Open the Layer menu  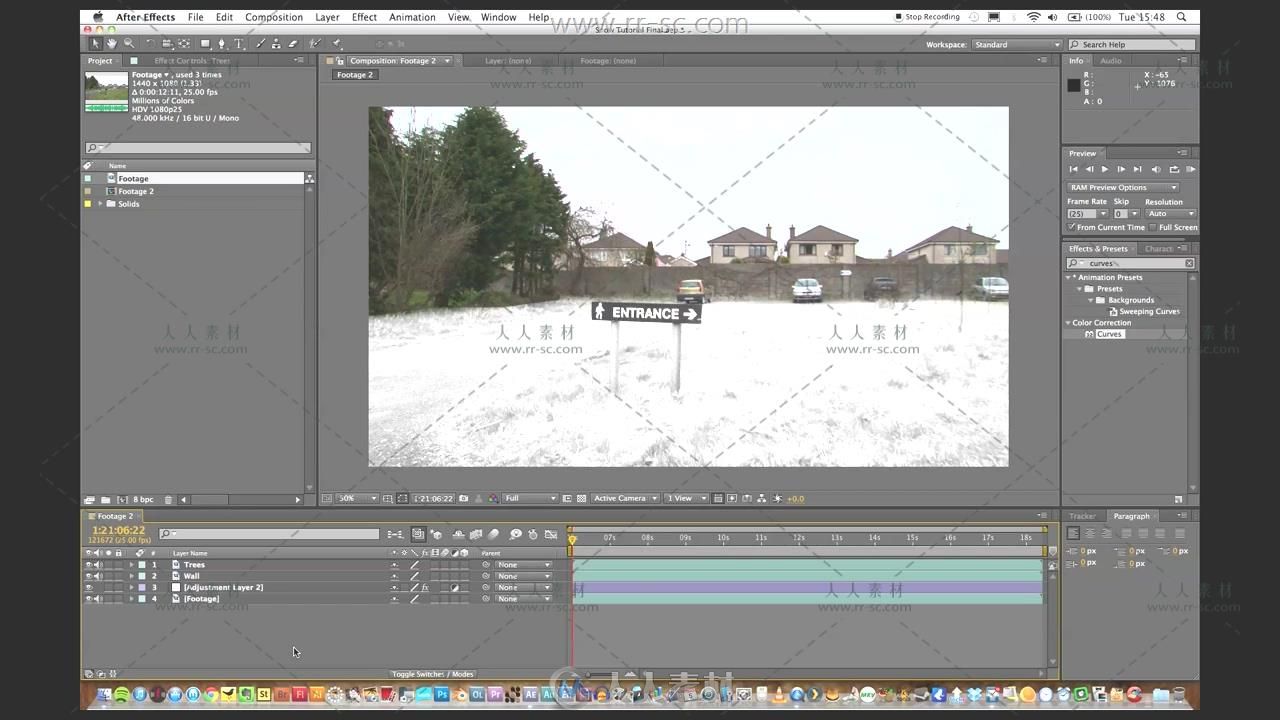(x=327, y=17)
